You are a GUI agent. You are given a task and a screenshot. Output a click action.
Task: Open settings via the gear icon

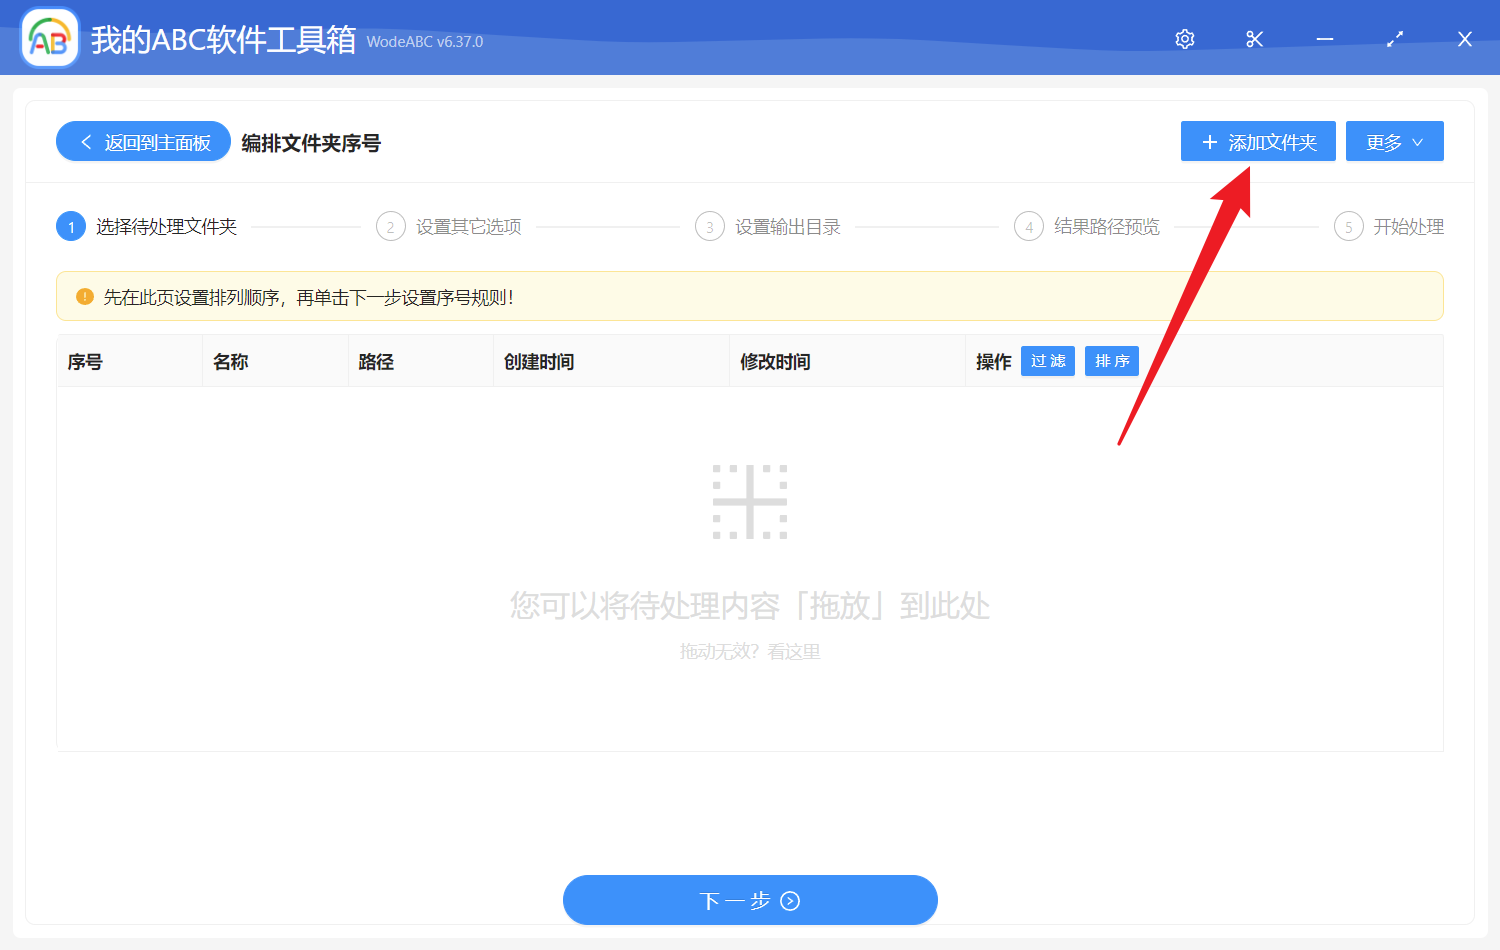pos(1184,38)
